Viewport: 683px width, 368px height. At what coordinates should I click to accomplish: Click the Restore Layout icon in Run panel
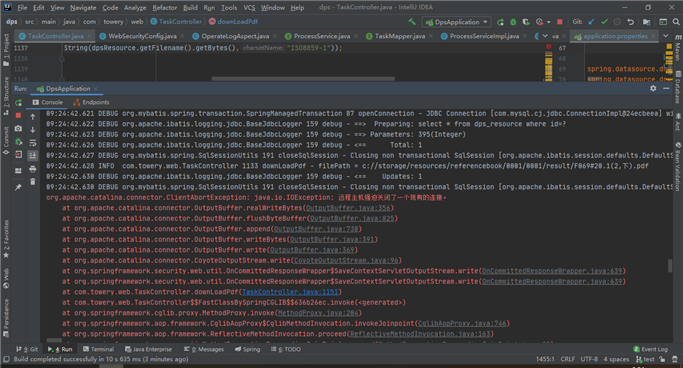18,170
